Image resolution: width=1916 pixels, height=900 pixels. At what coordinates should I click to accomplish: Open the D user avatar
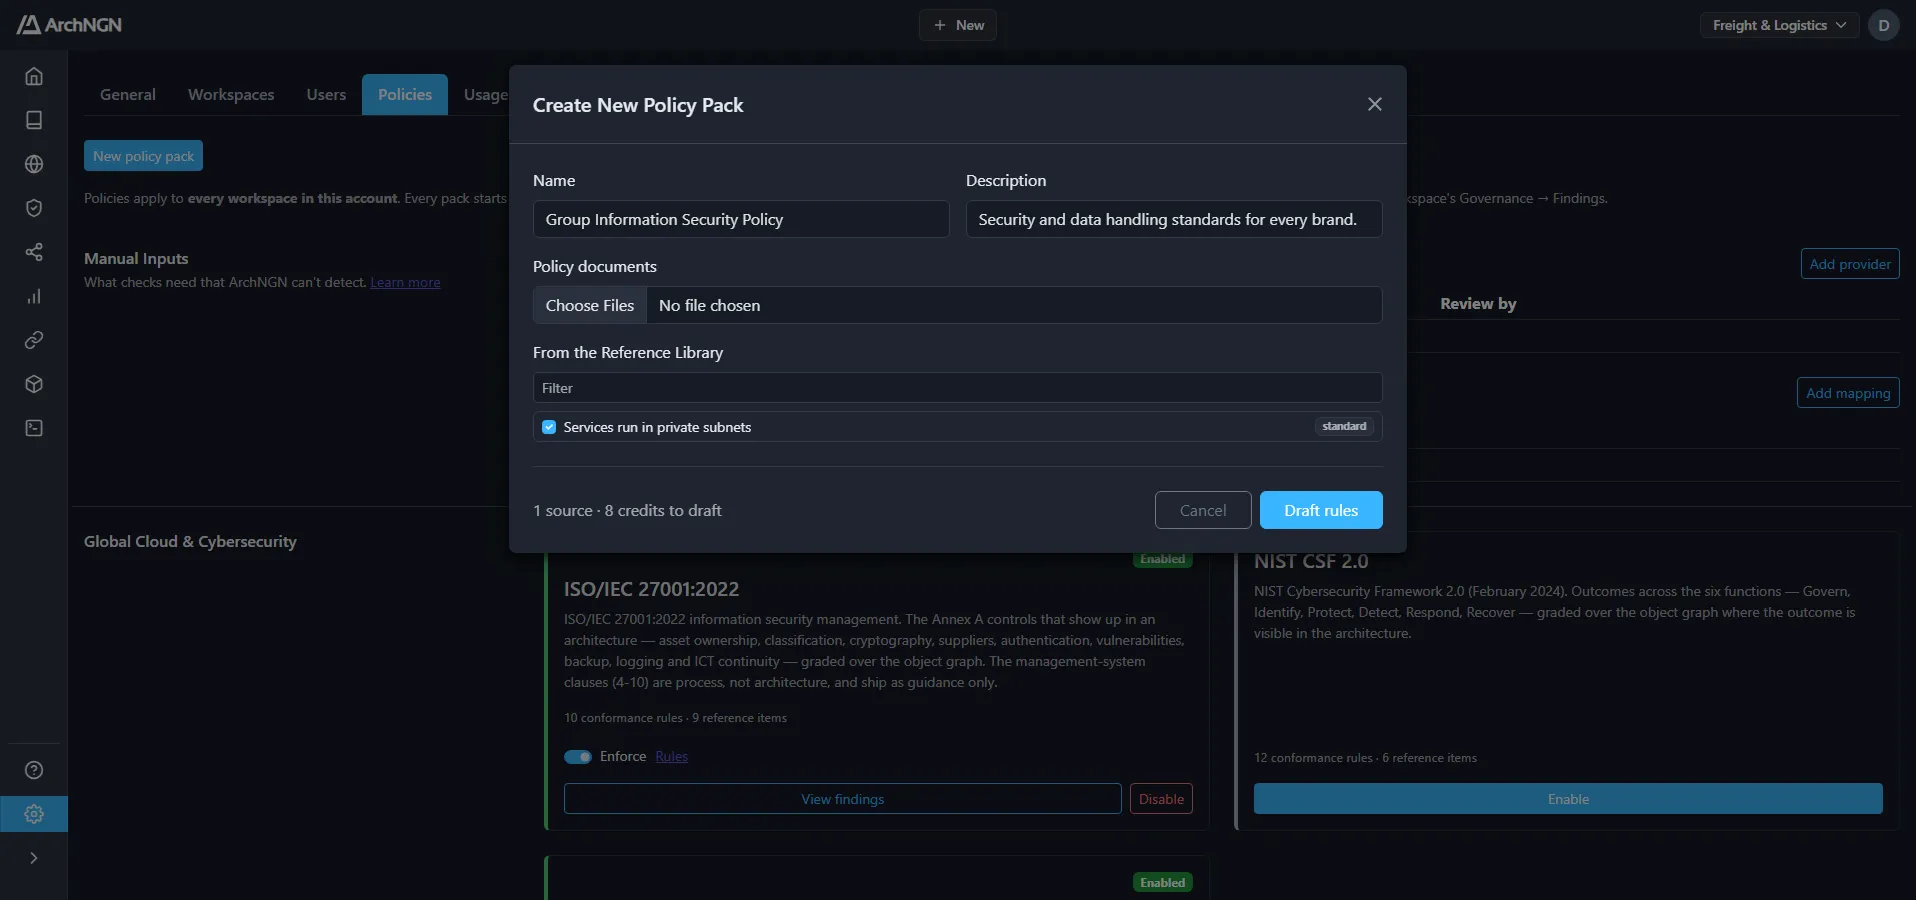click(1884, 25)
